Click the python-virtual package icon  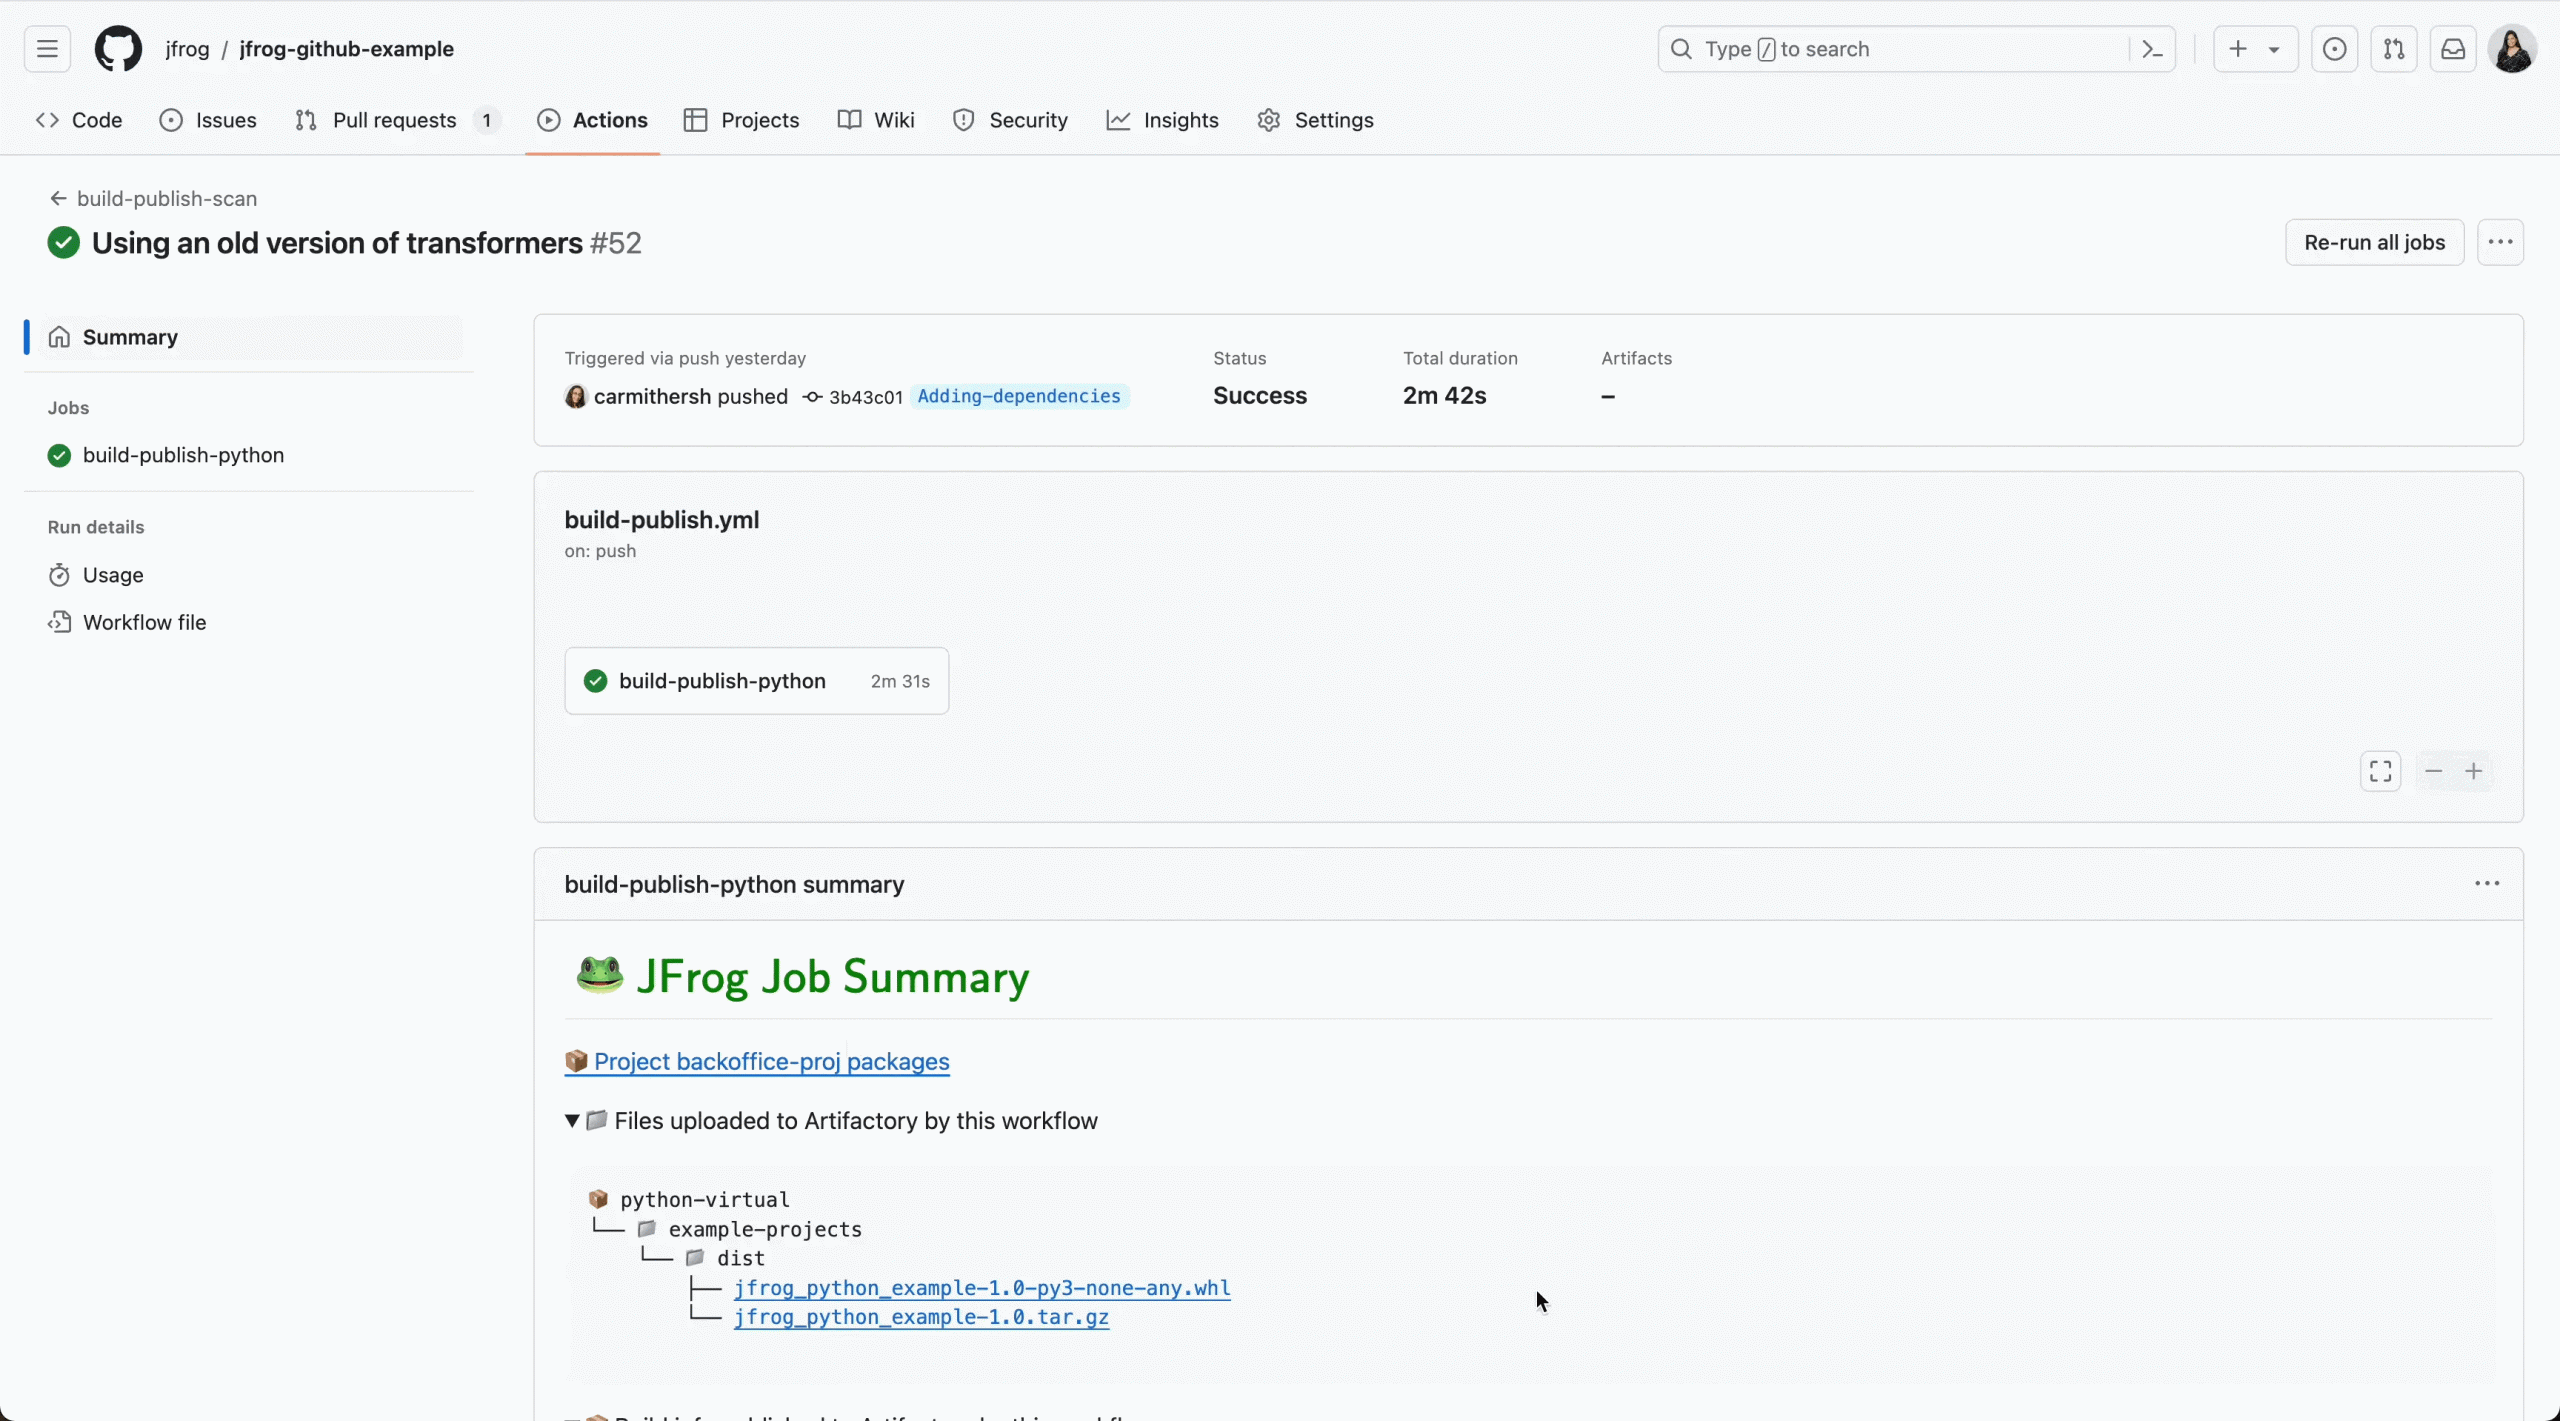pos(599,1199)
